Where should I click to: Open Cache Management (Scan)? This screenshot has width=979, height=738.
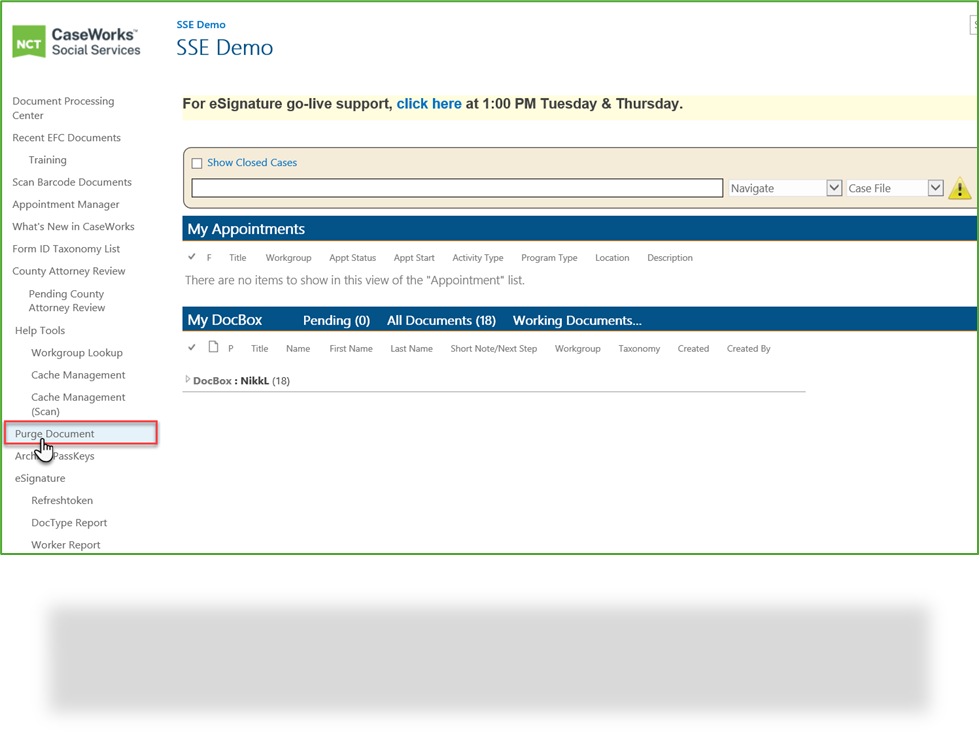tap(78, 404)
